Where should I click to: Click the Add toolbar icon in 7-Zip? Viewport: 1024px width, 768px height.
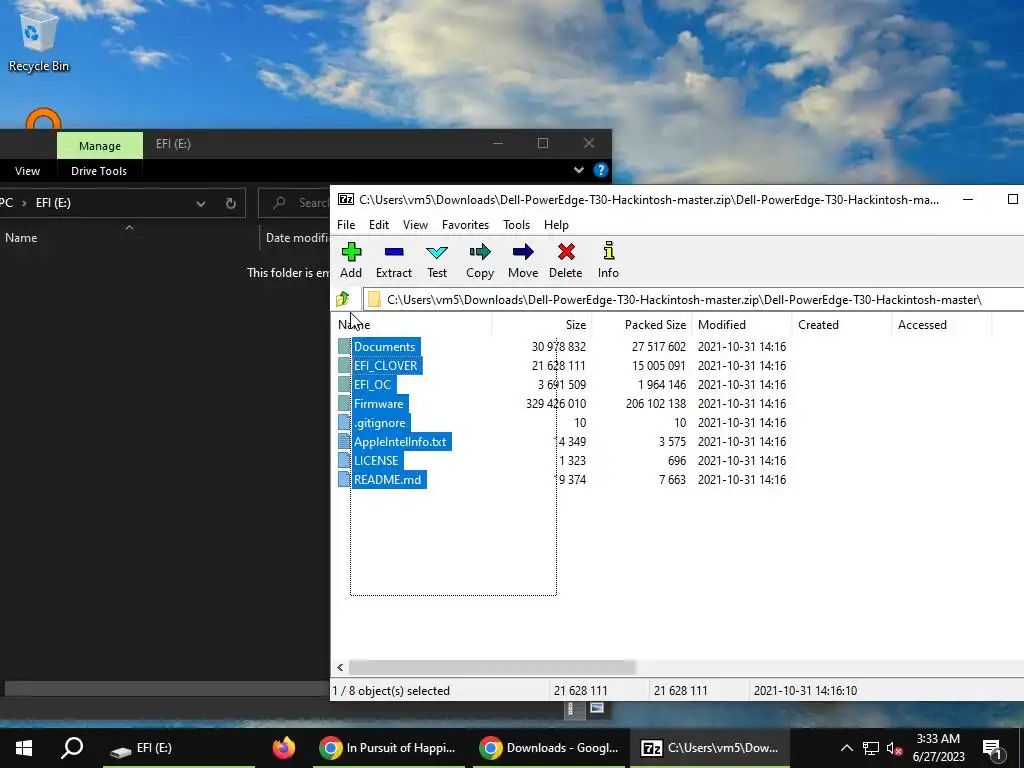[351, 260]
